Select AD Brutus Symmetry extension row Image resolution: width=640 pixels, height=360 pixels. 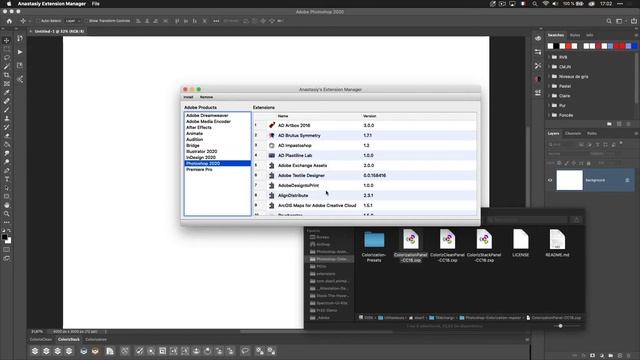[x=364, y=136]
